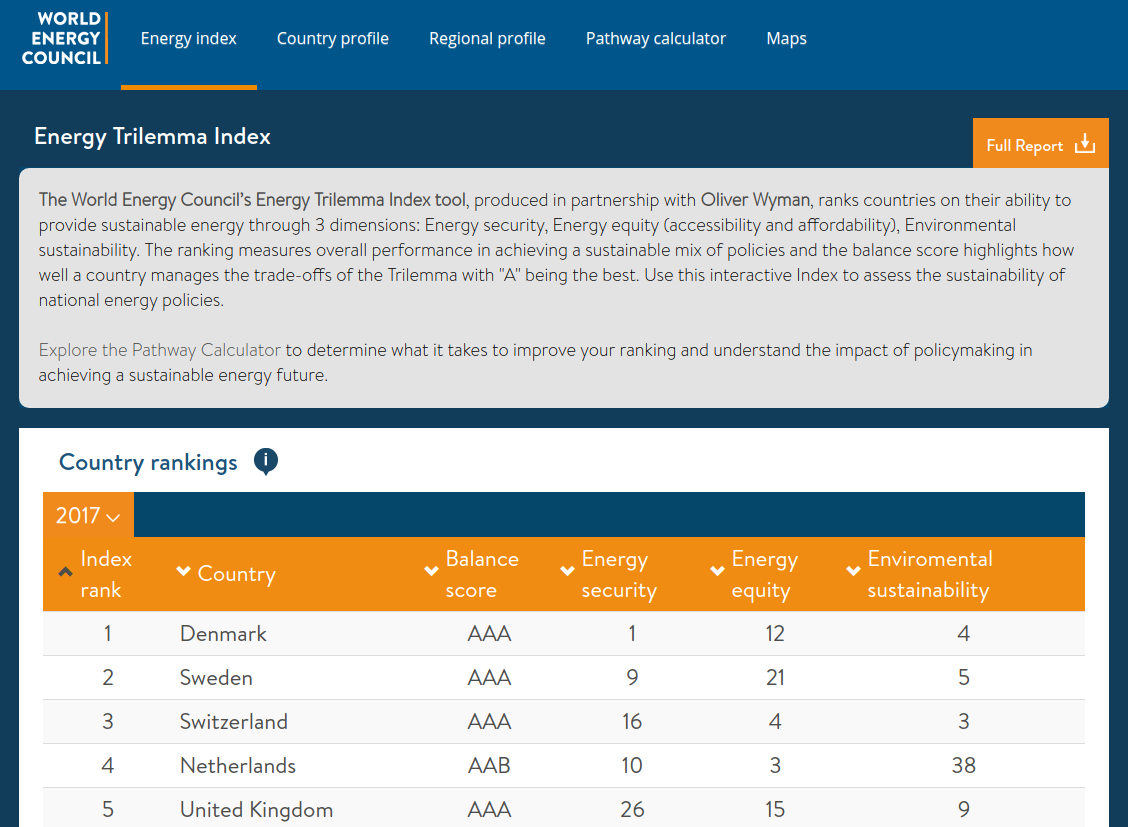The width and height of the screenshot is (1128, 827).
Task: Click the Energy Trilemma Index heading
Action: (x=153, y=137)
